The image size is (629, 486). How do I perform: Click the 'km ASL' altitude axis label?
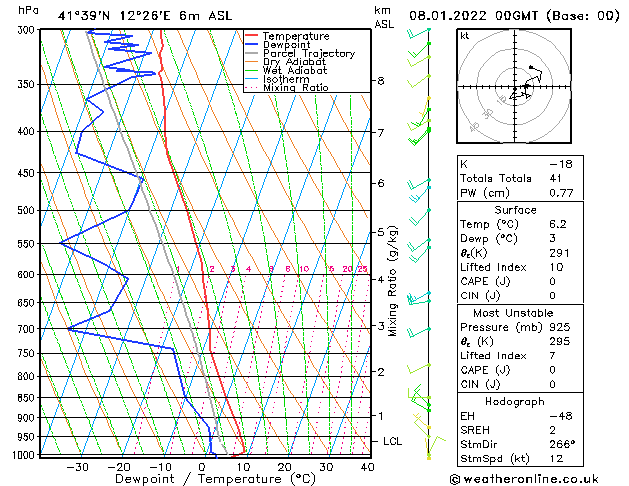point(384,17)
